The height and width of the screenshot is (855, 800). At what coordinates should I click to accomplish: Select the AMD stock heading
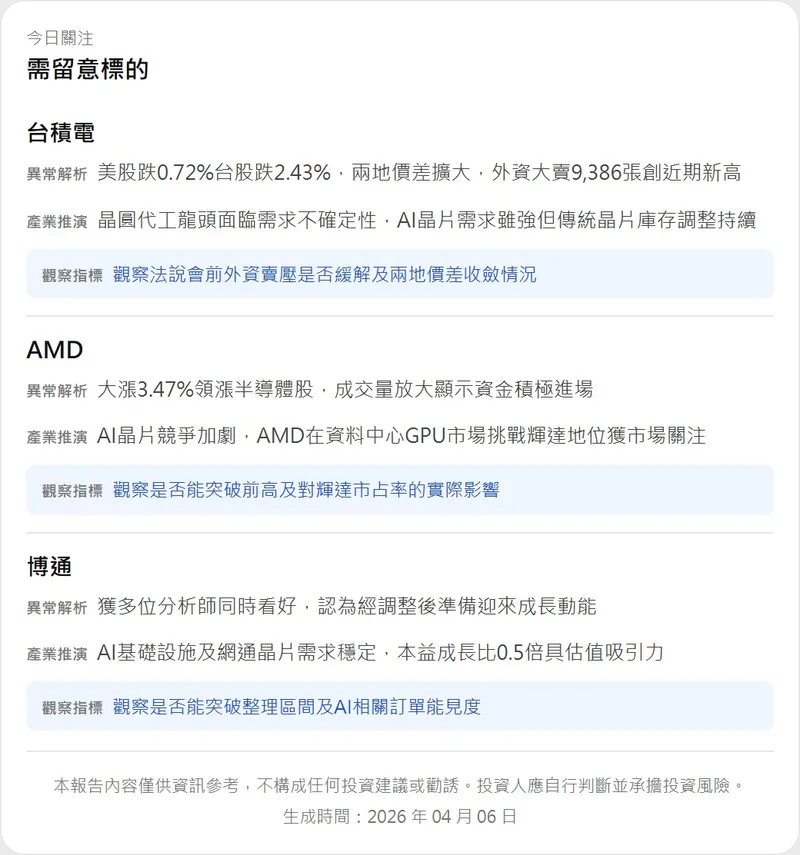pos(55,349)
